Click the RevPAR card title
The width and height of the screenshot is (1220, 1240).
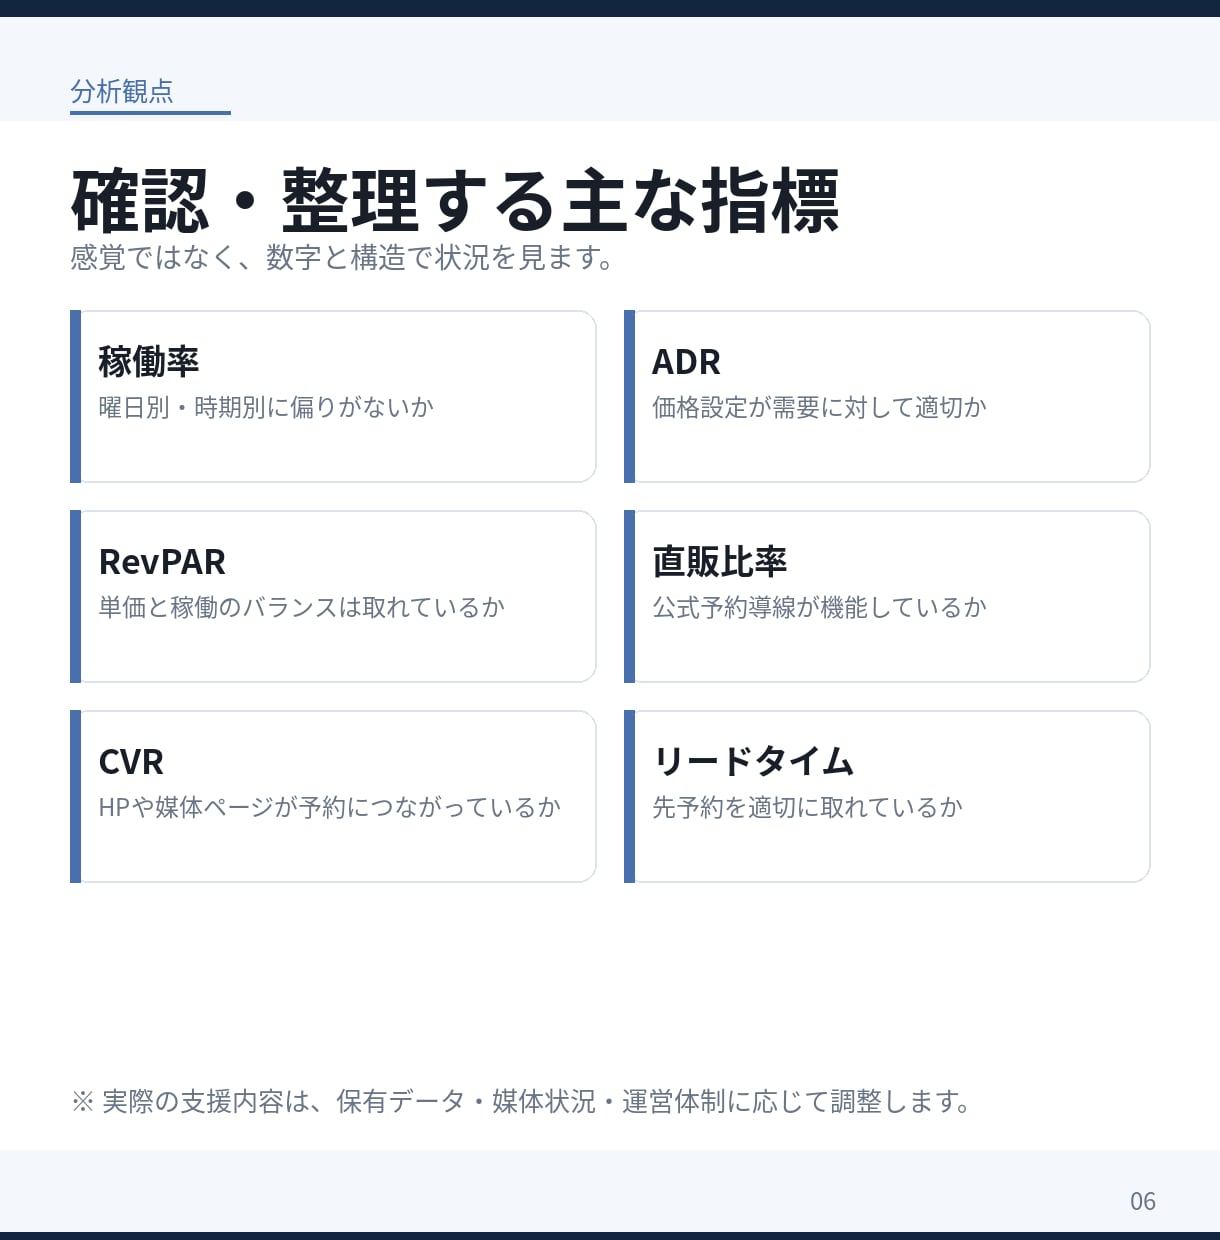point(162,562)
